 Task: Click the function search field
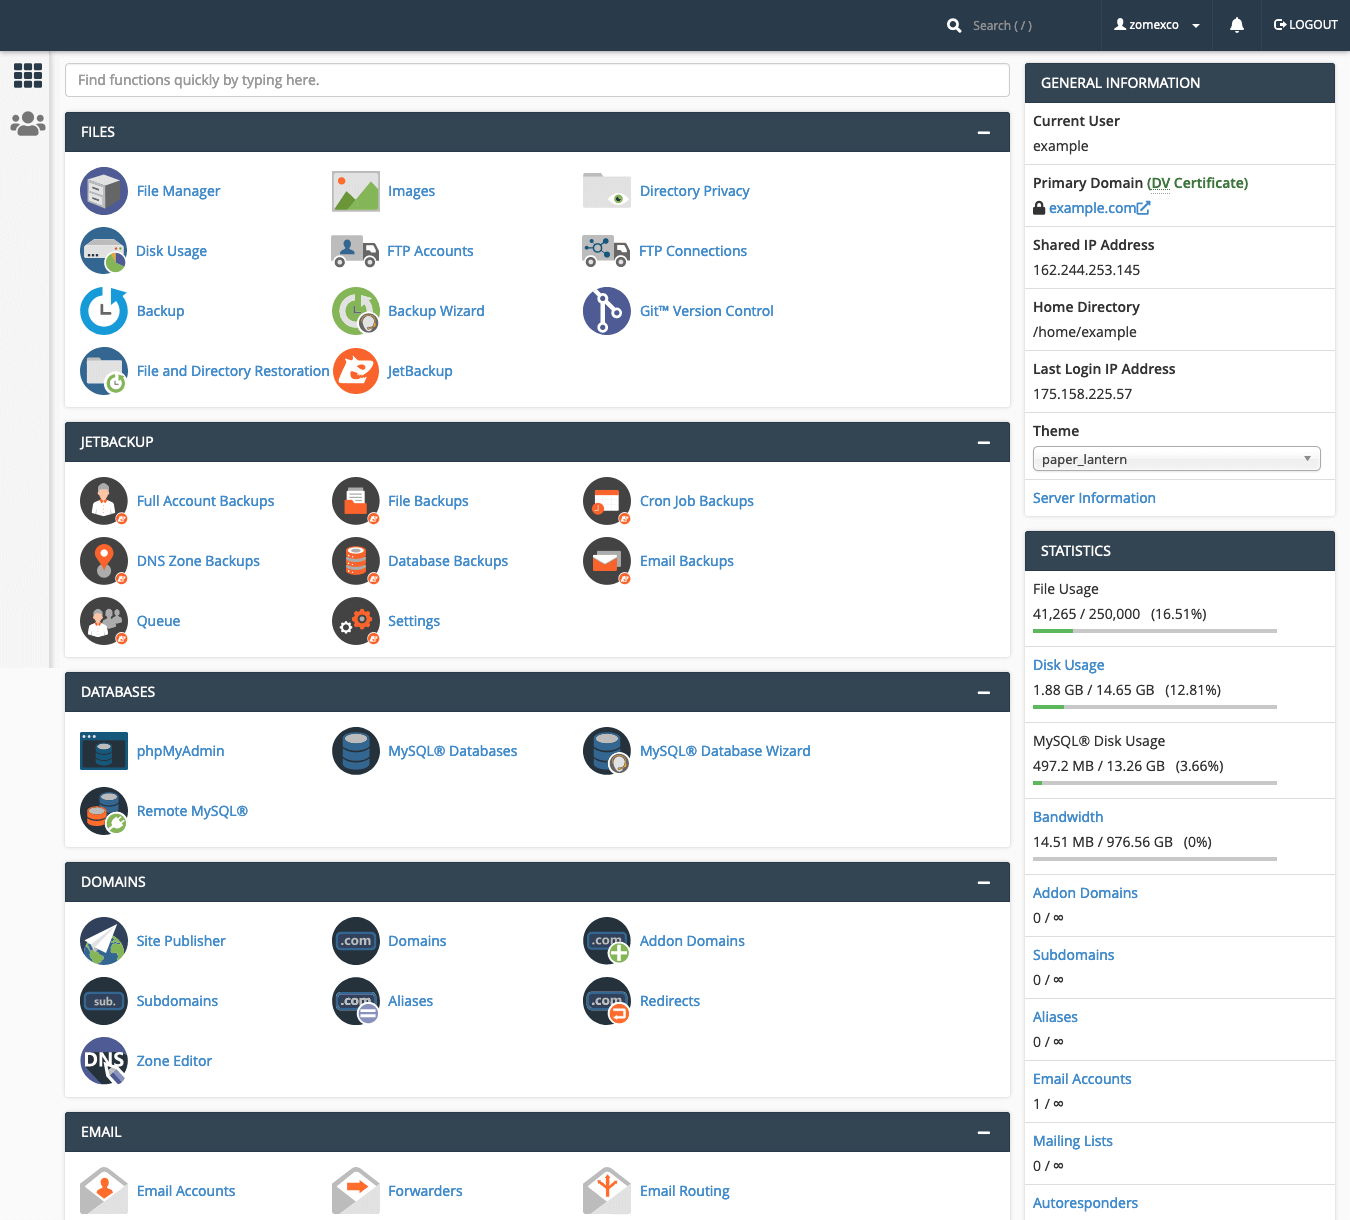click(537, 80)
